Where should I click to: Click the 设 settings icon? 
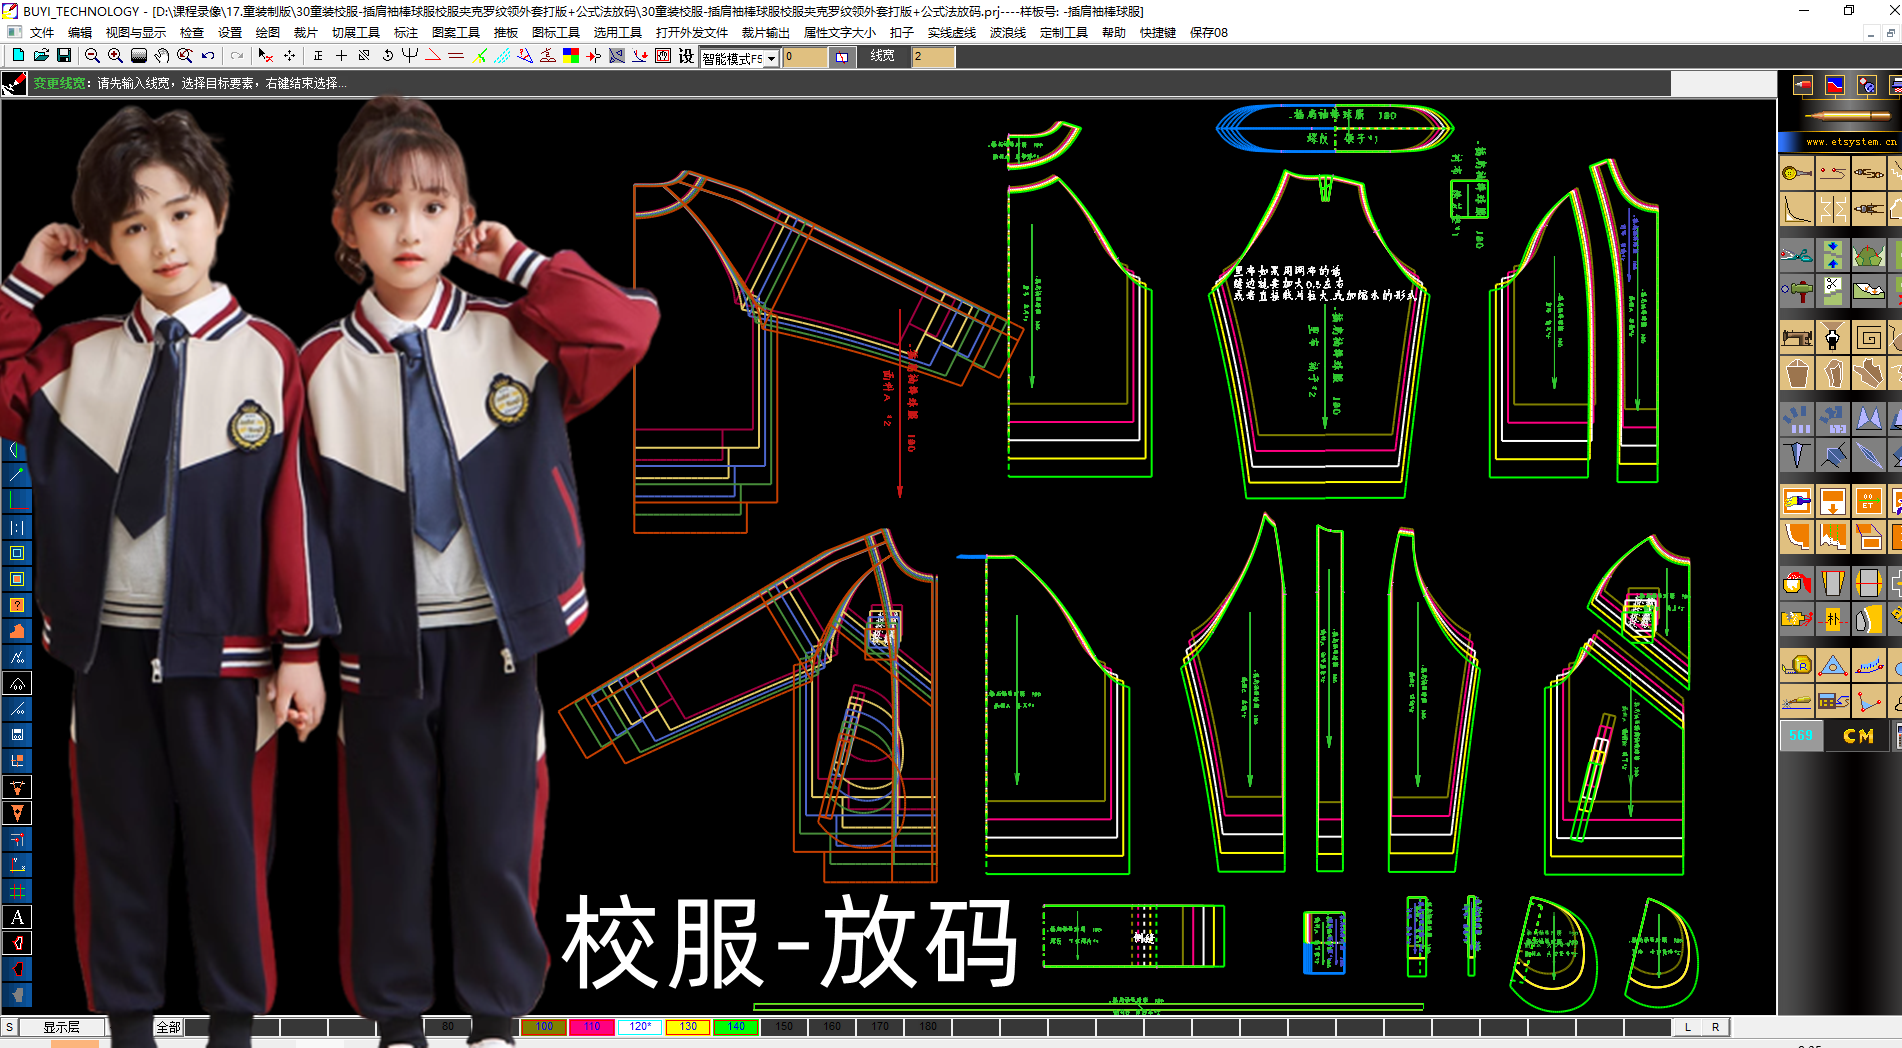pyautogui.click(x=686, y=56)
